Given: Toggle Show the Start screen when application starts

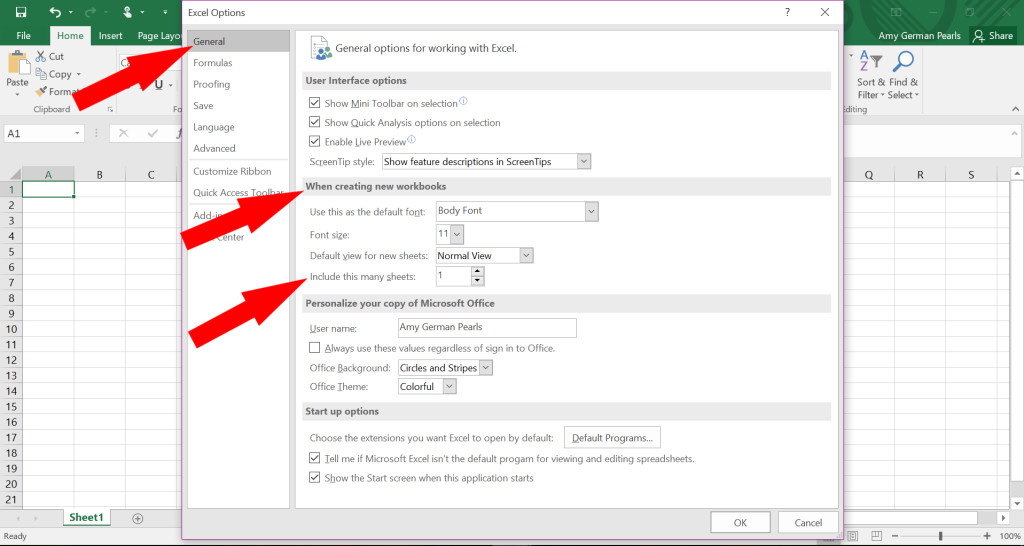Looking at the screenshot, I should tap(315, 477).
